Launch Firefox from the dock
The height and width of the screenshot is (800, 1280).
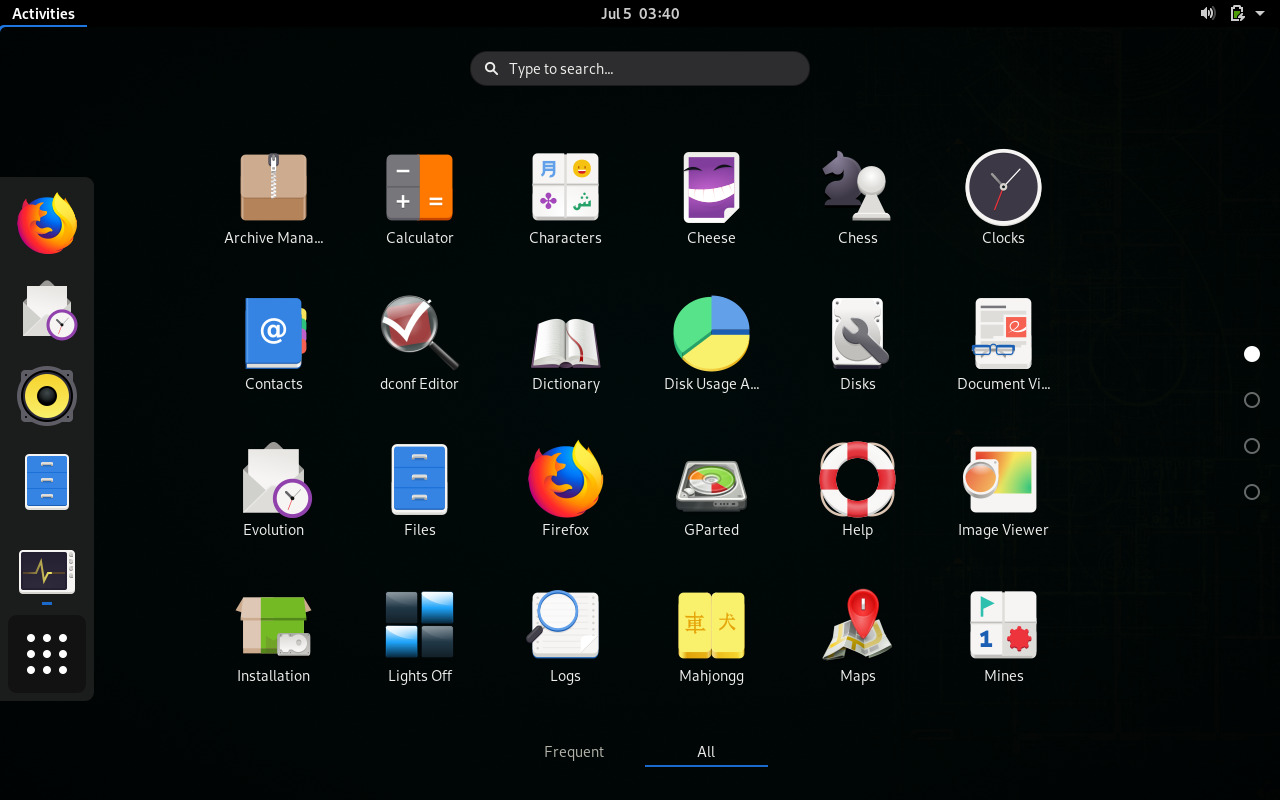click(46, 223)
